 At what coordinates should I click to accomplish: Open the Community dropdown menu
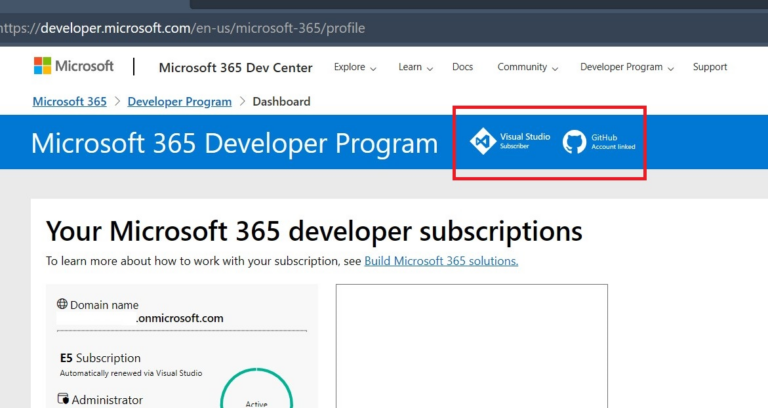click(528, 67)
